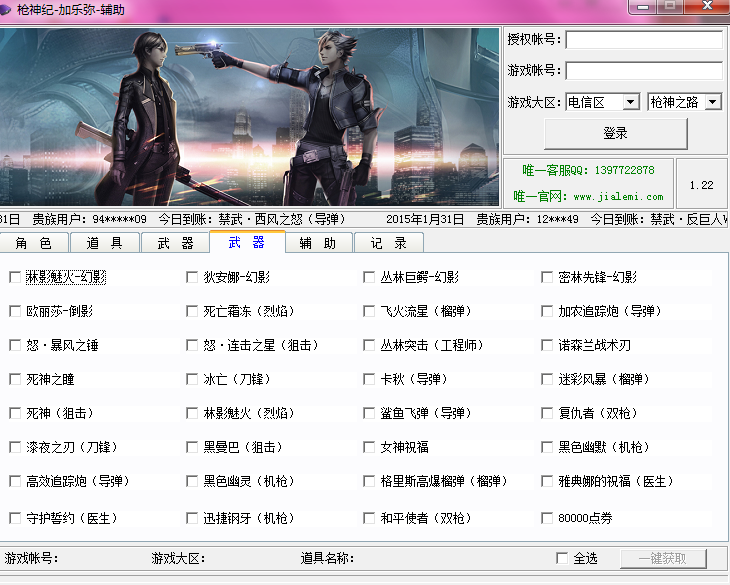Close the 枪神纪-加乐弥-辅助 window

tap(707, 6)
